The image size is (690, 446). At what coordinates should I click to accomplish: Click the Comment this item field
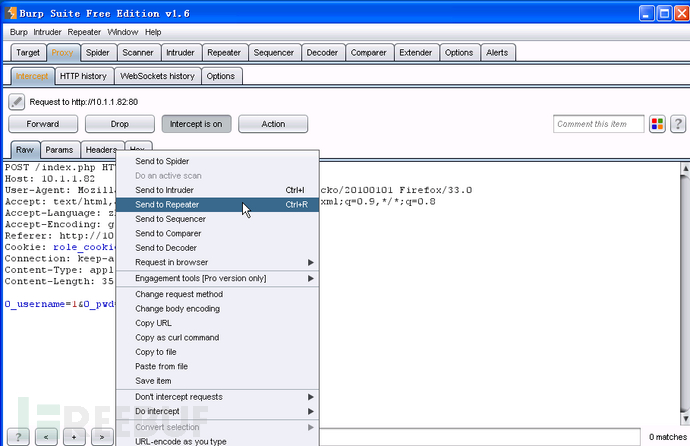pyautogui.click(x=598, y=124)
